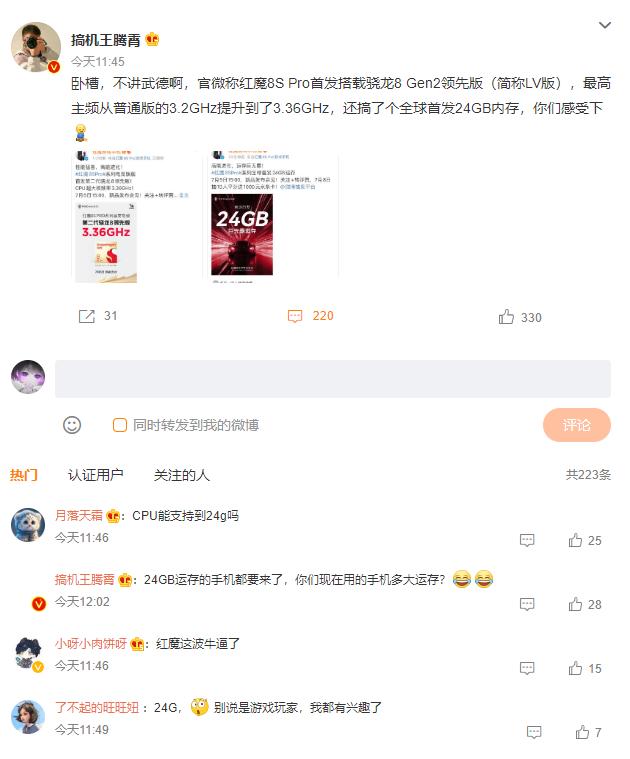Reply to 月落天霜's comment via reply icon
This screenshot has height=759, width=630.
tap(526, 540)
